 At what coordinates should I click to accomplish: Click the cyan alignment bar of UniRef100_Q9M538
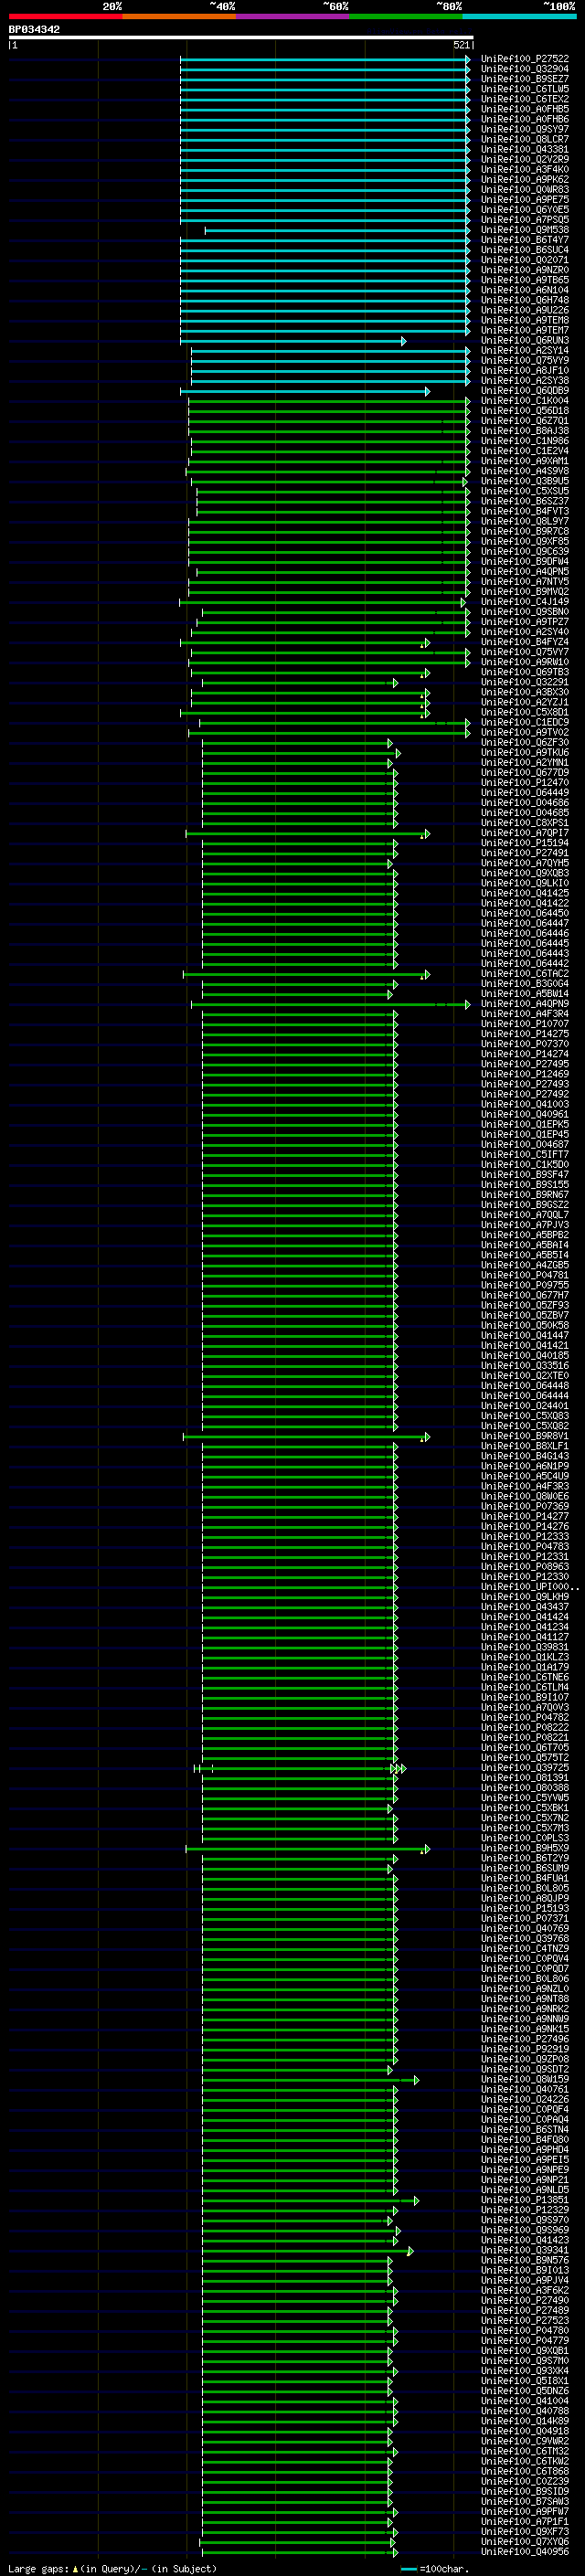pyautogui.click(x=337, y=231)
